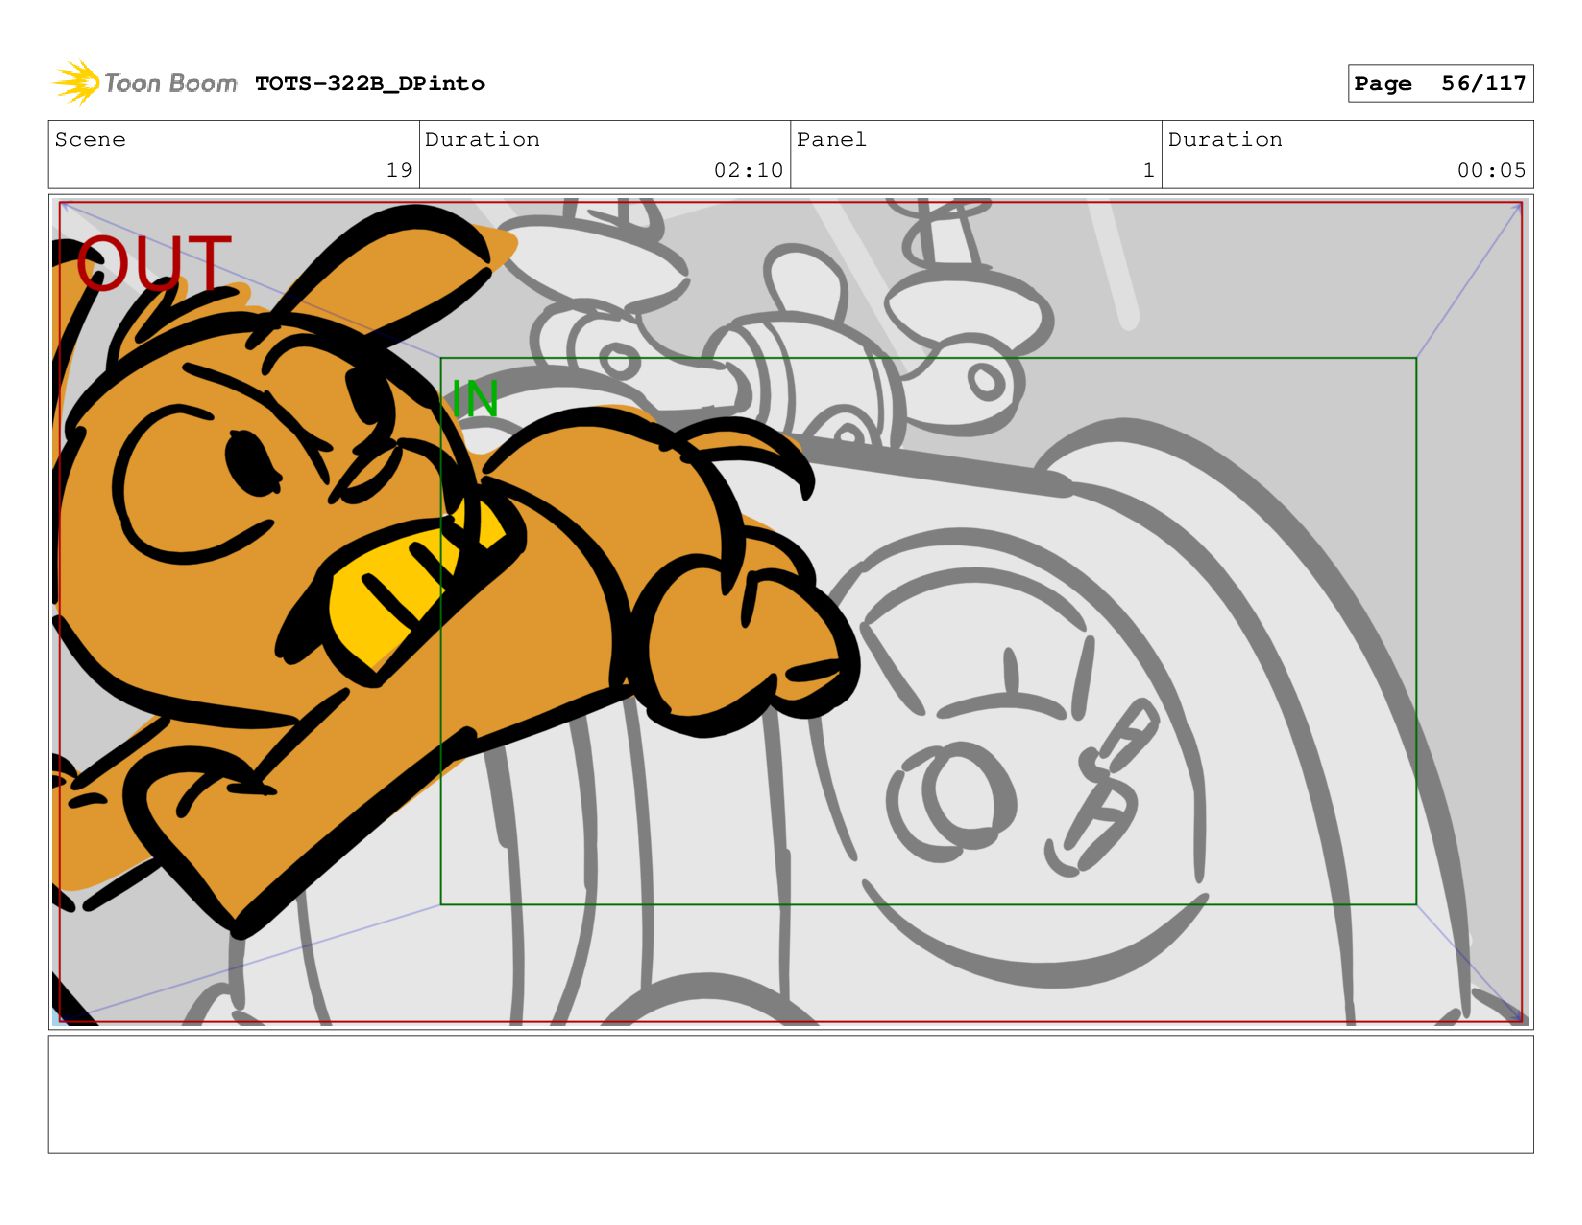This screenshot has height=1225, width=1582.
Task: Click the Scene label
Action: [90, 140]
